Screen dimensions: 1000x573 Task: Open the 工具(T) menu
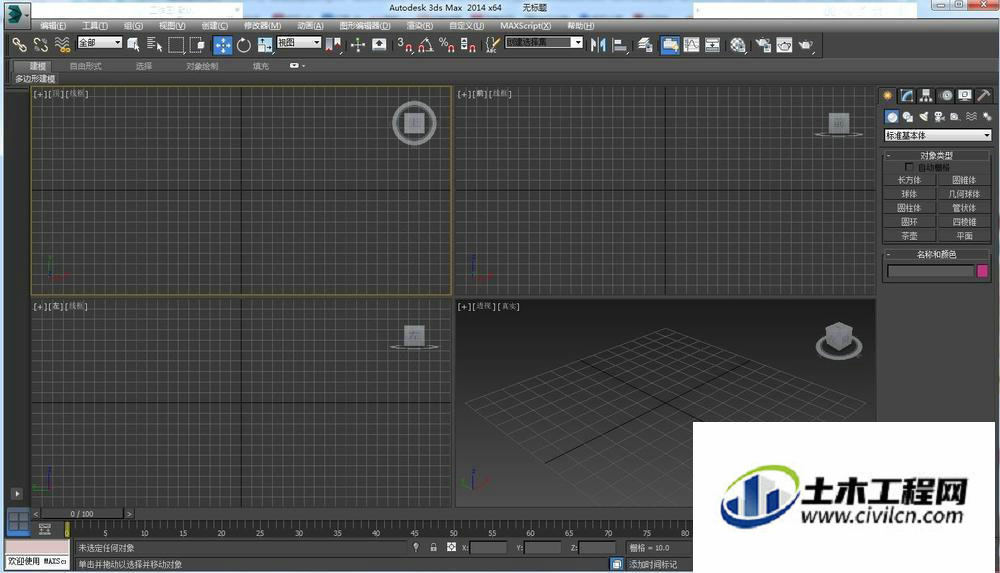tap(94, 26)
